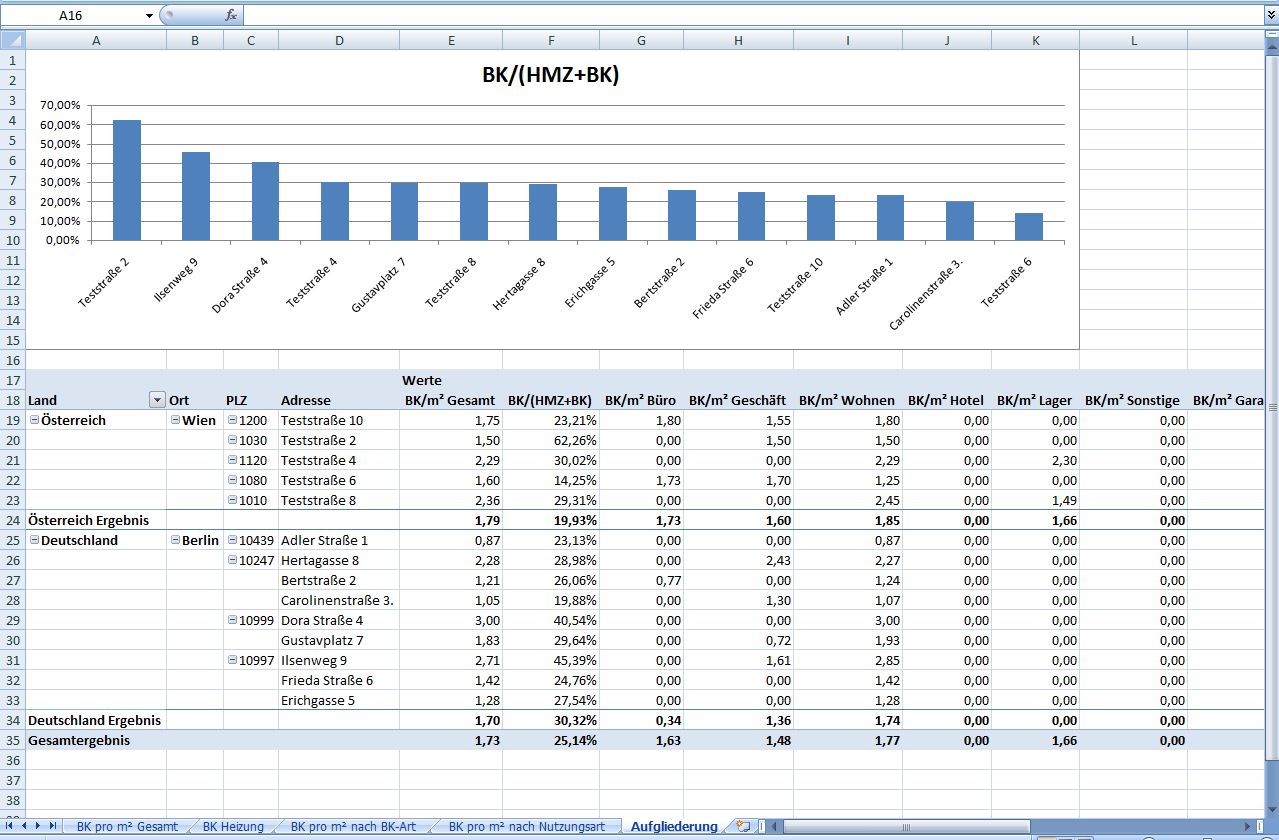Screen dimensions: 1279x840
Task: Collapse PLZ 10997 group
Action: (x=232, y=660)
